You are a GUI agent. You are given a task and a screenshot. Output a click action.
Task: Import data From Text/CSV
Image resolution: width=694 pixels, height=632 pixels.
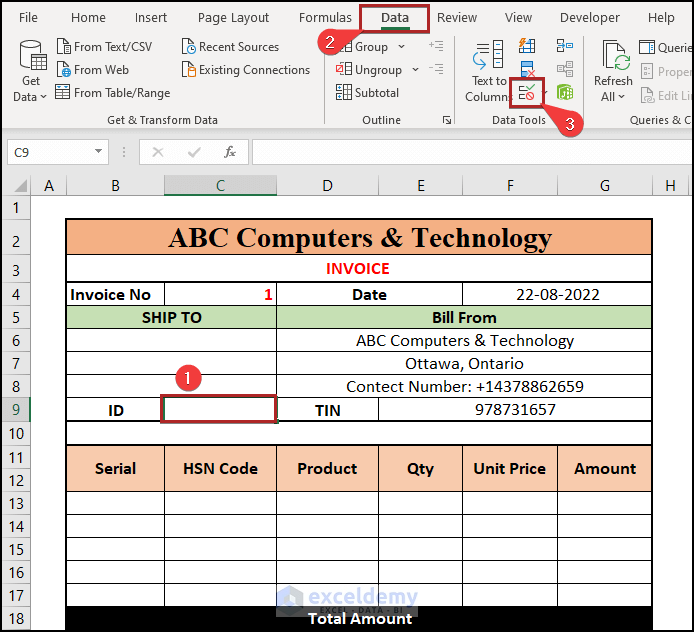point(104,46)
